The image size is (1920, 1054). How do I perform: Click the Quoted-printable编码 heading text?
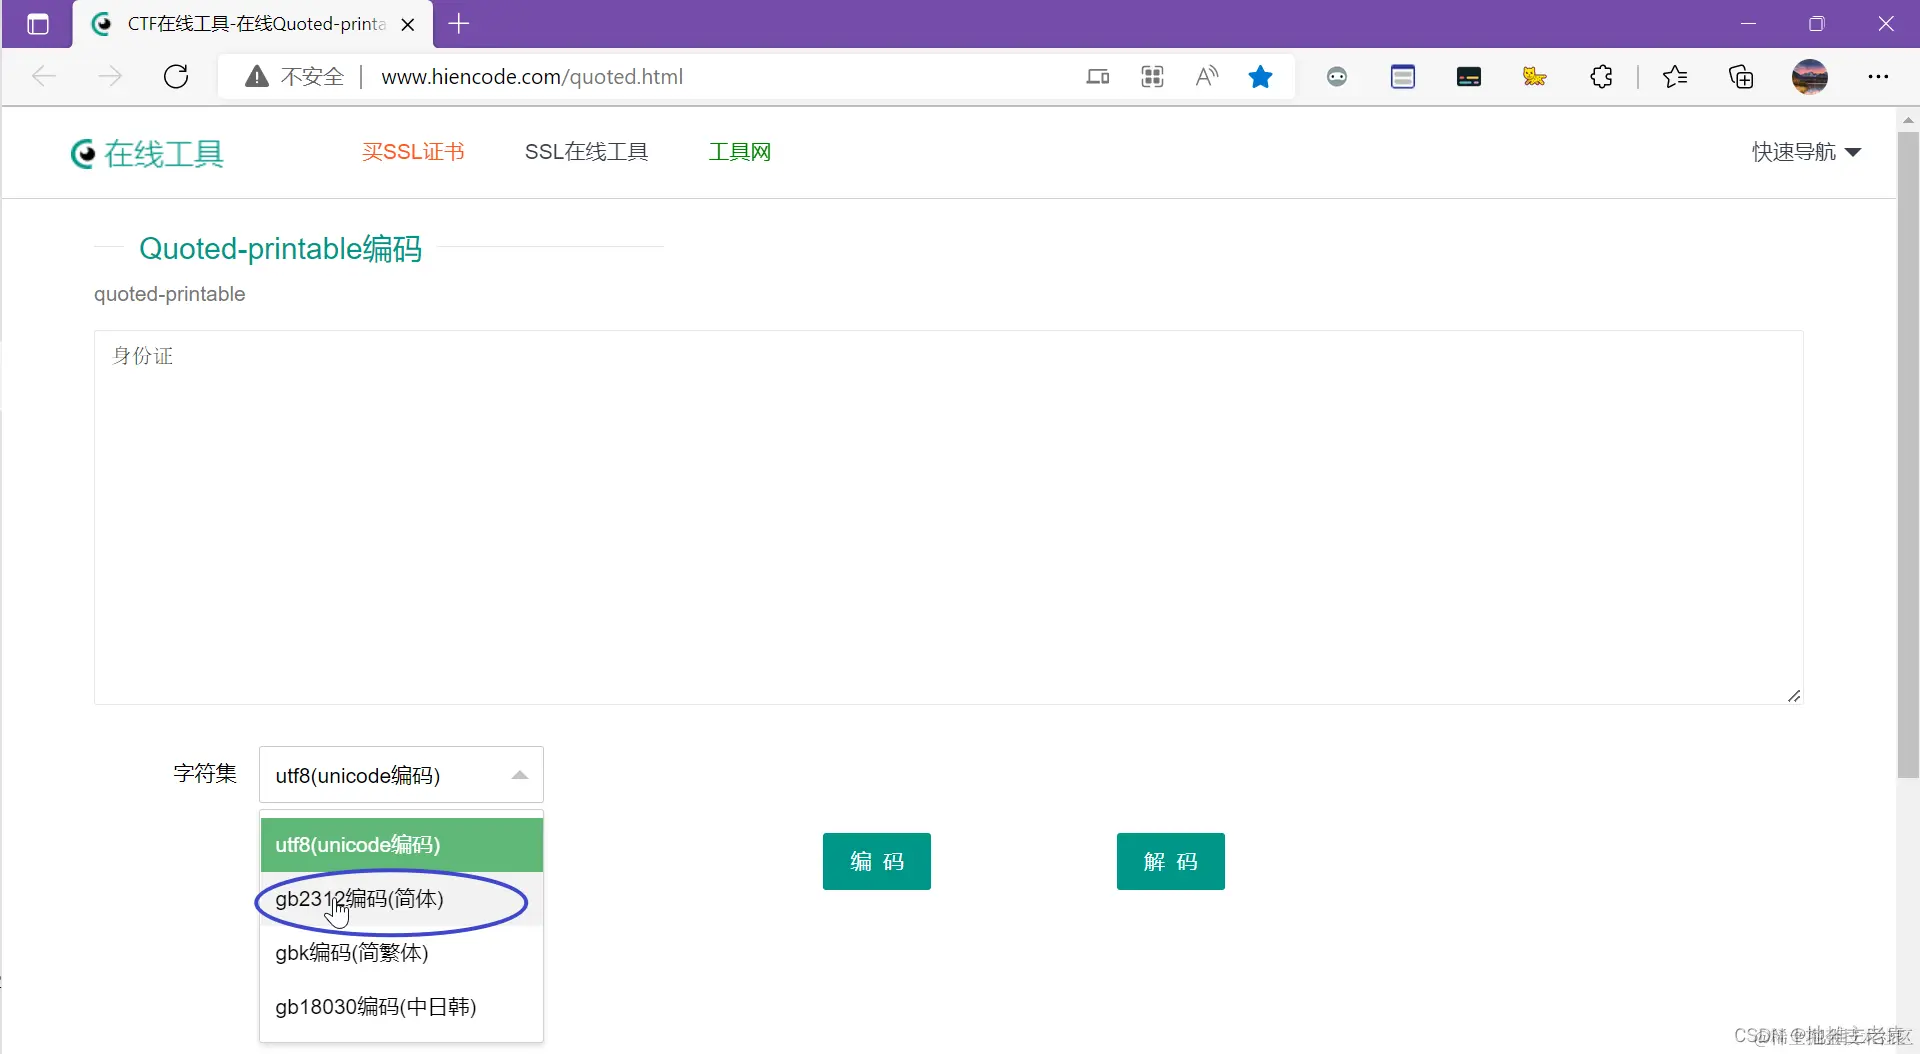click(281, 248)
